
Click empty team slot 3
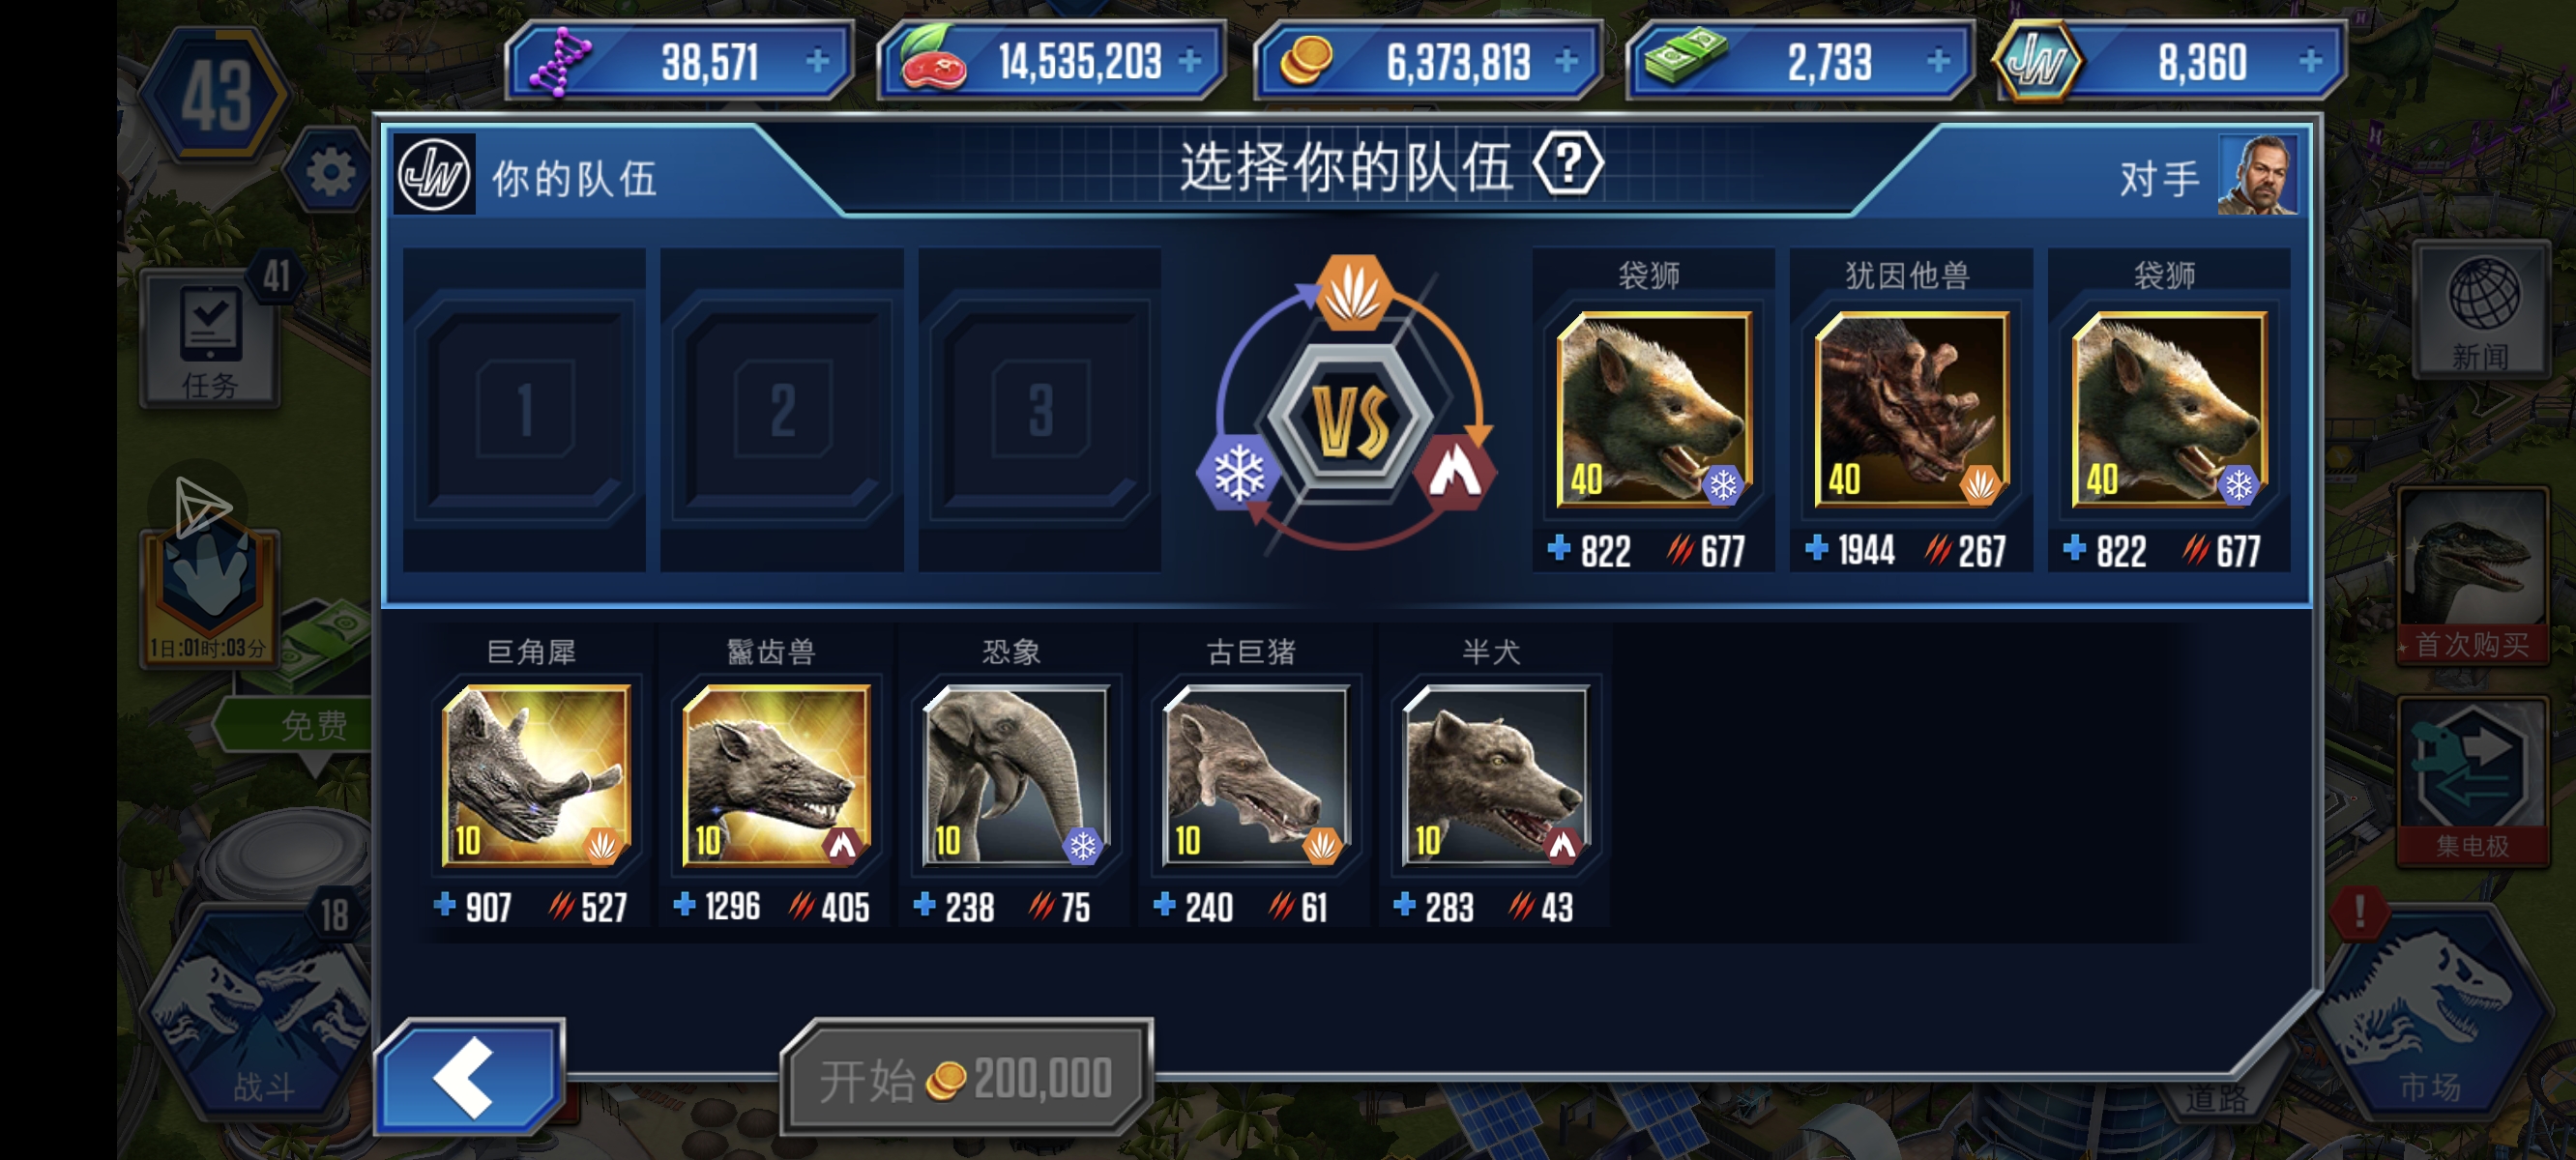pyautogui.click(x=1040, y=410)
